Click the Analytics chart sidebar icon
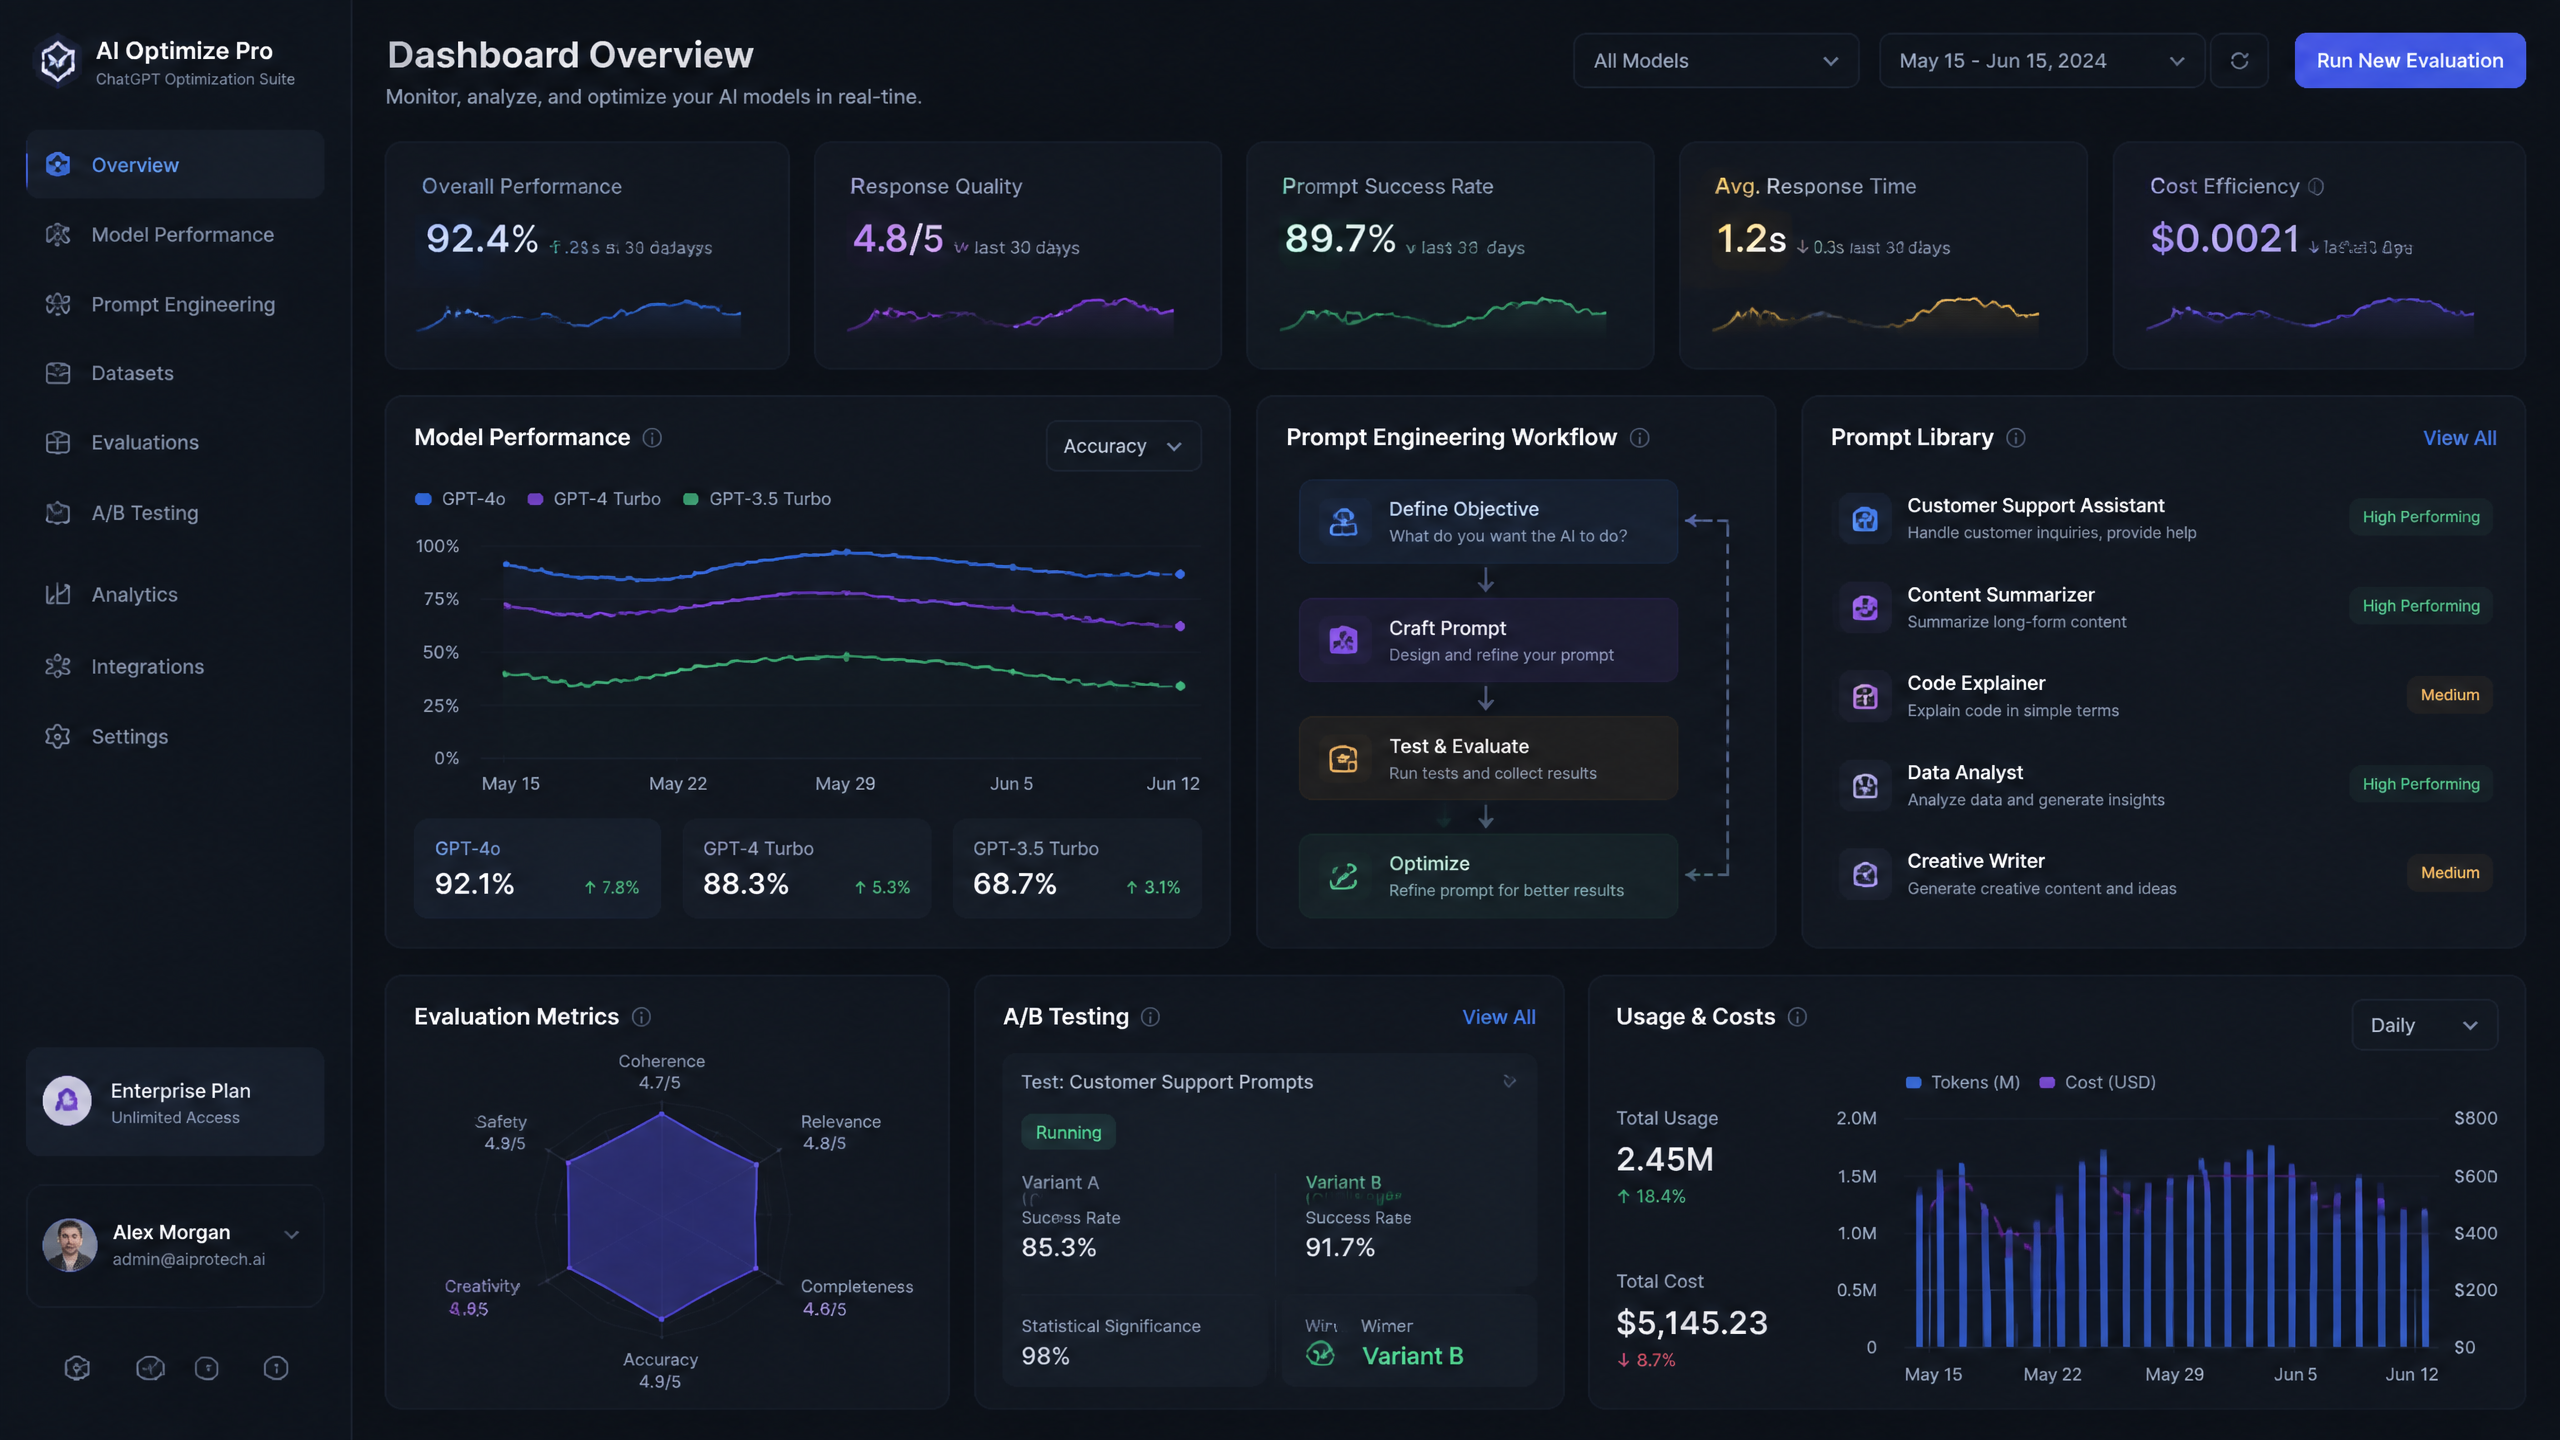Image resolution: width=2560 pixels, height=1440 pixels. (58, 594)
